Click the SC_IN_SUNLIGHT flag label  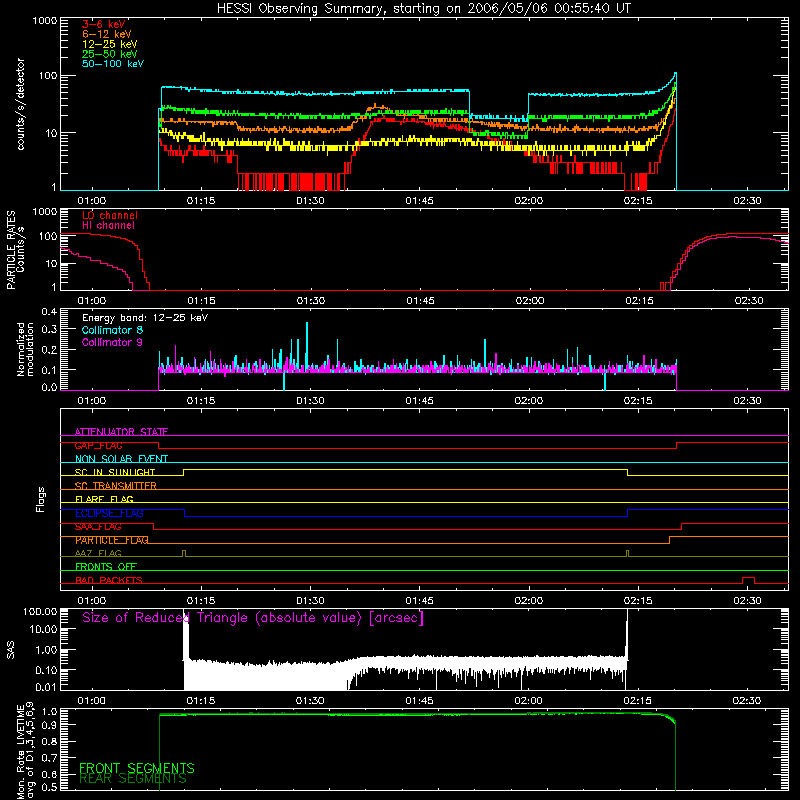[115, 472]
